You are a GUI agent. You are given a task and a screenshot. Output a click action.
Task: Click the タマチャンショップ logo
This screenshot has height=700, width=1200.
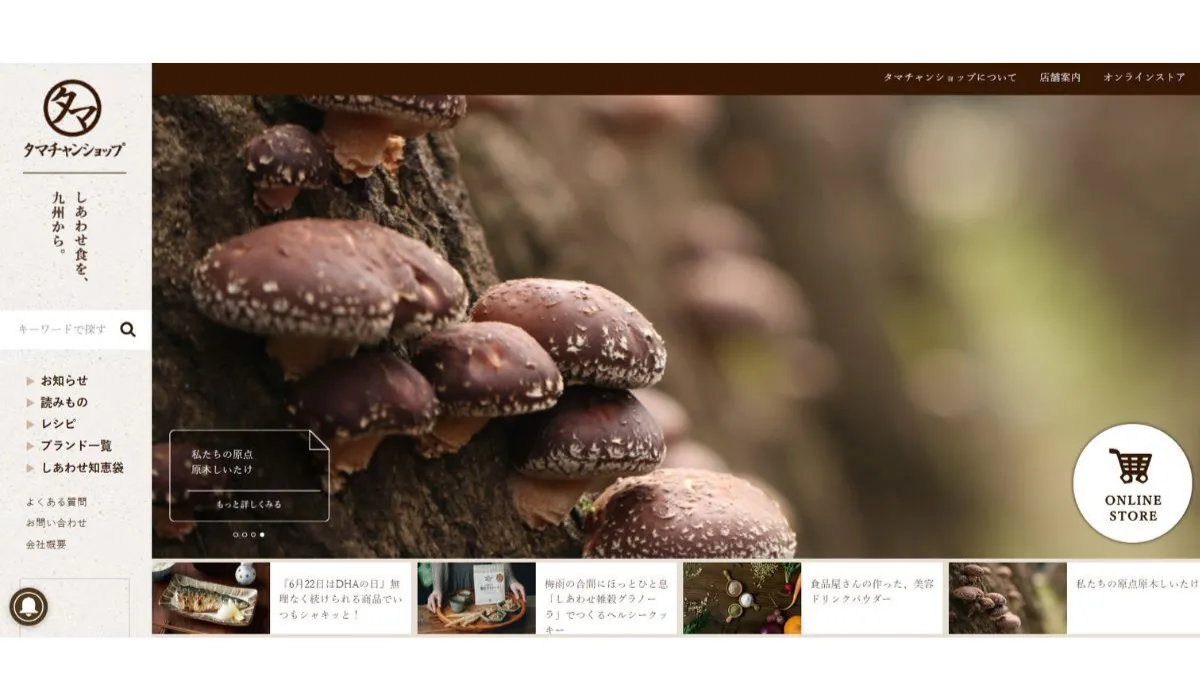pos(74,120)
